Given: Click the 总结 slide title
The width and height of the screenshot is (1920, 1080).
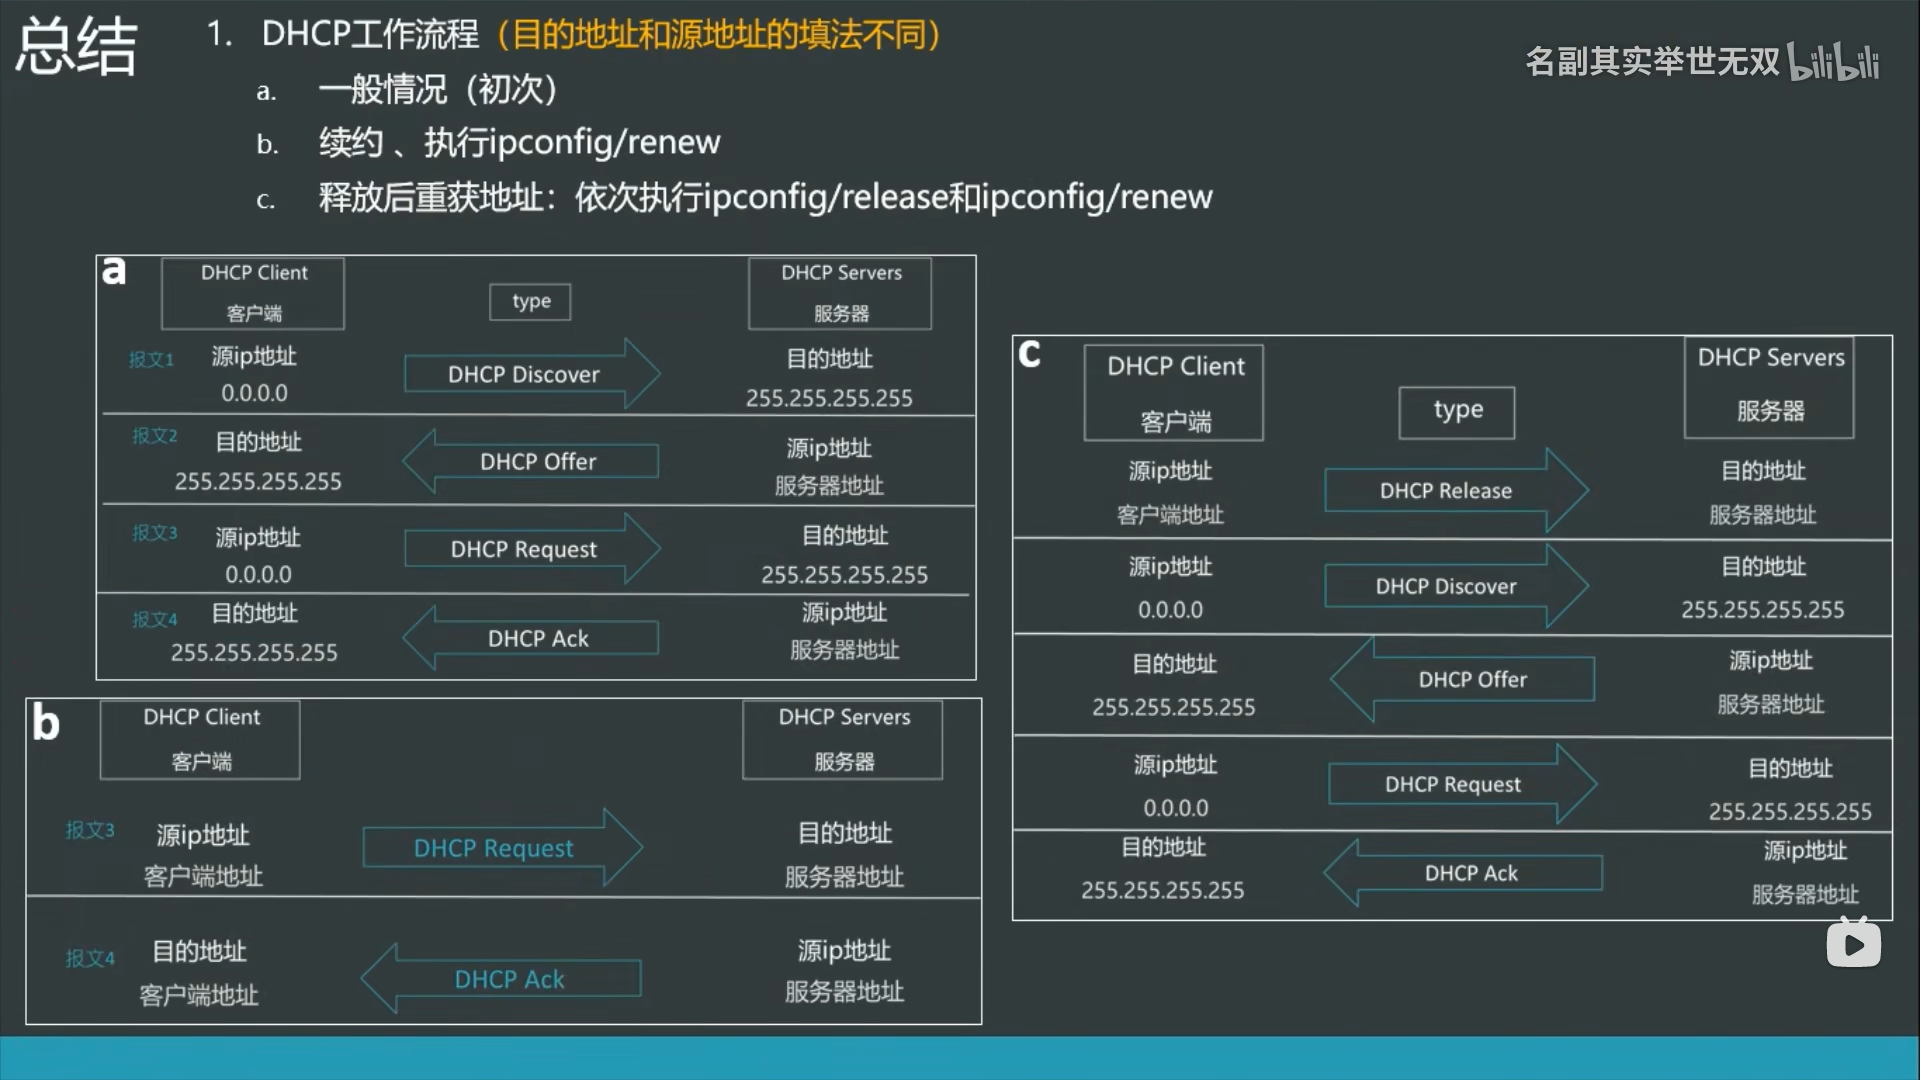Looking at the screenshot, I should [76, 47].
